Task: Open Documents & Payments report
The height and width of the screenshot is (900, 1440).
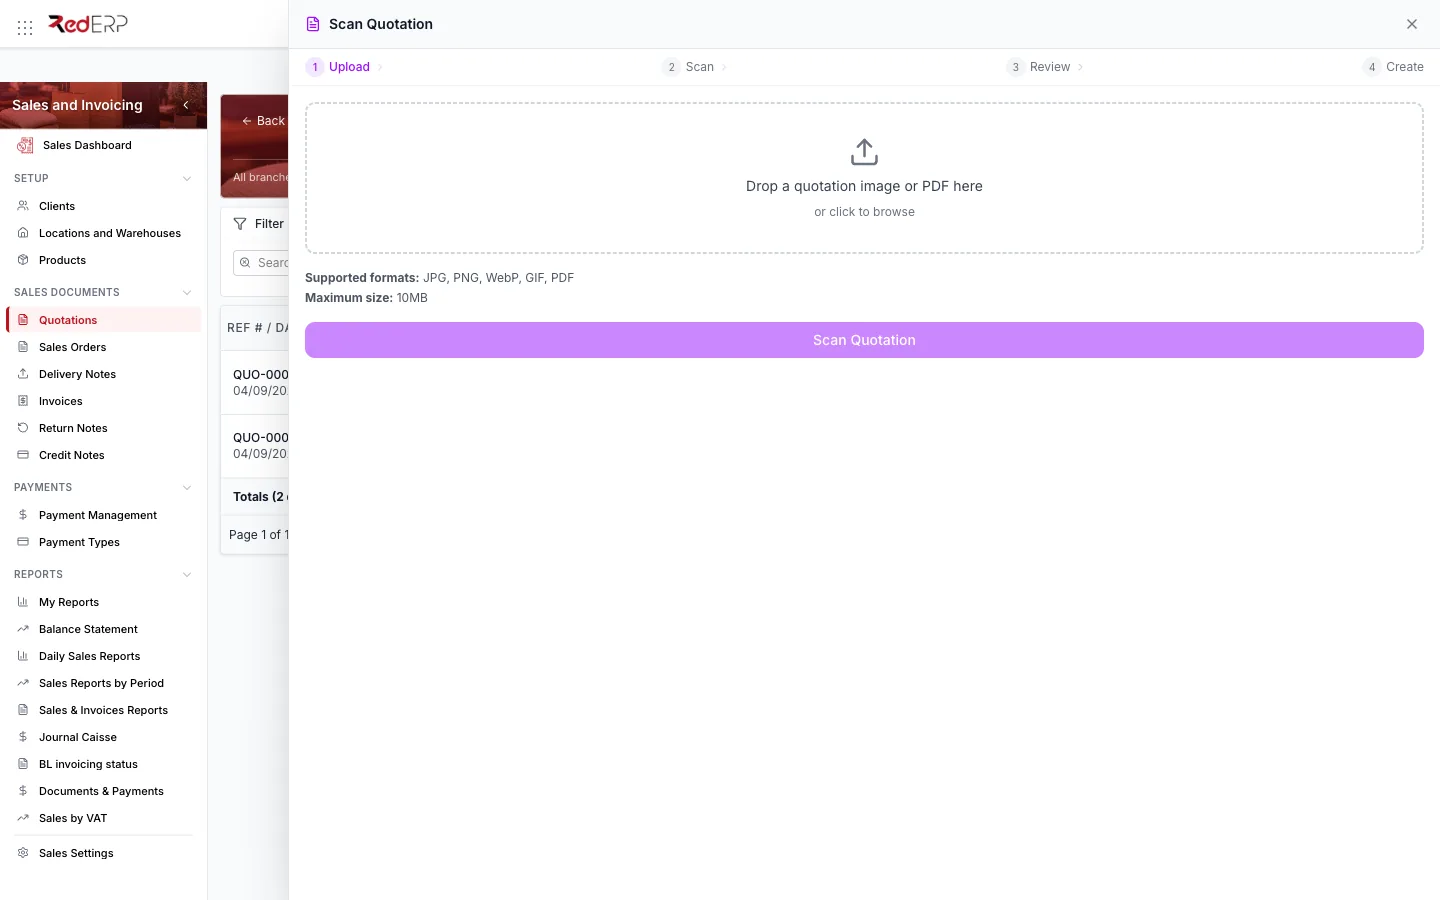Action: (x=101, y=791)
